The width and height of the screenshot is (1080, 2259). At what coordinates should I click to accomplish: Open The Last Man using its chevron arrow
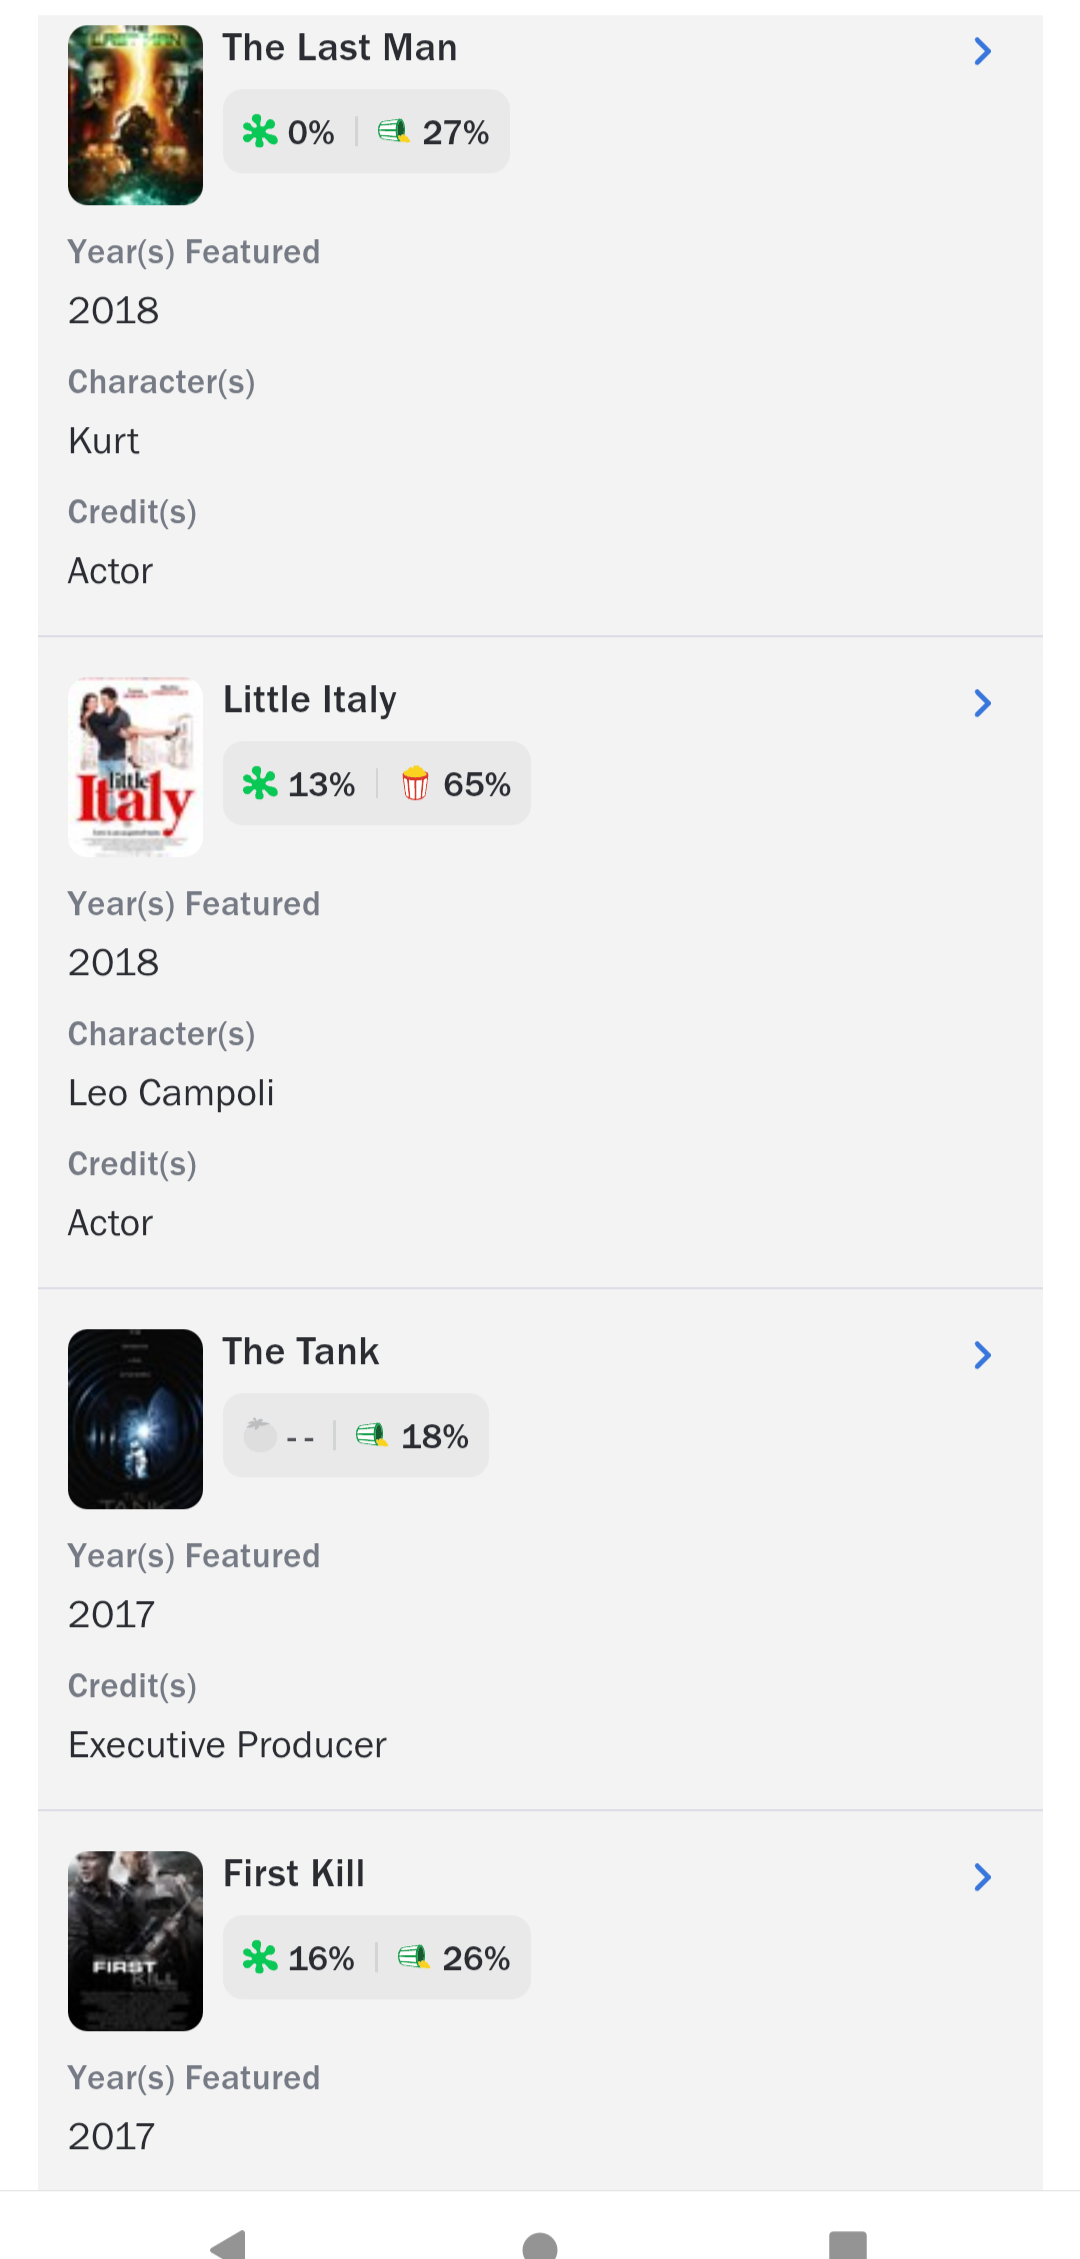pos(982,51)
